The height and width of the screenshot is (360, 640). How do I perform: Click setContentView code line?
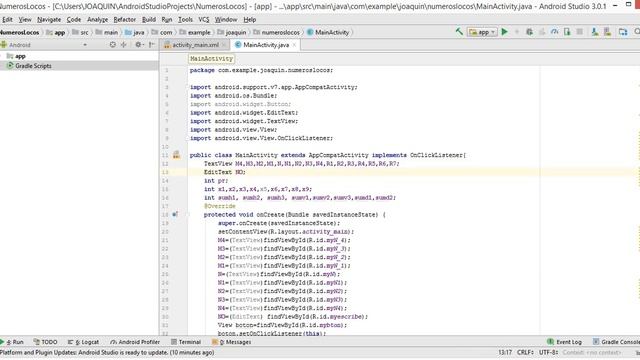(x=286, y=232)
